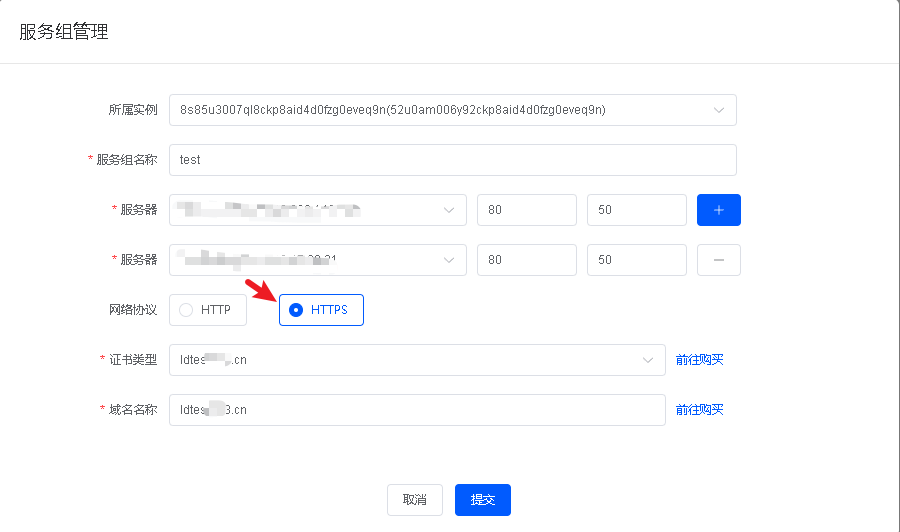Click second server's weight field showing 50

coord(637,260)
